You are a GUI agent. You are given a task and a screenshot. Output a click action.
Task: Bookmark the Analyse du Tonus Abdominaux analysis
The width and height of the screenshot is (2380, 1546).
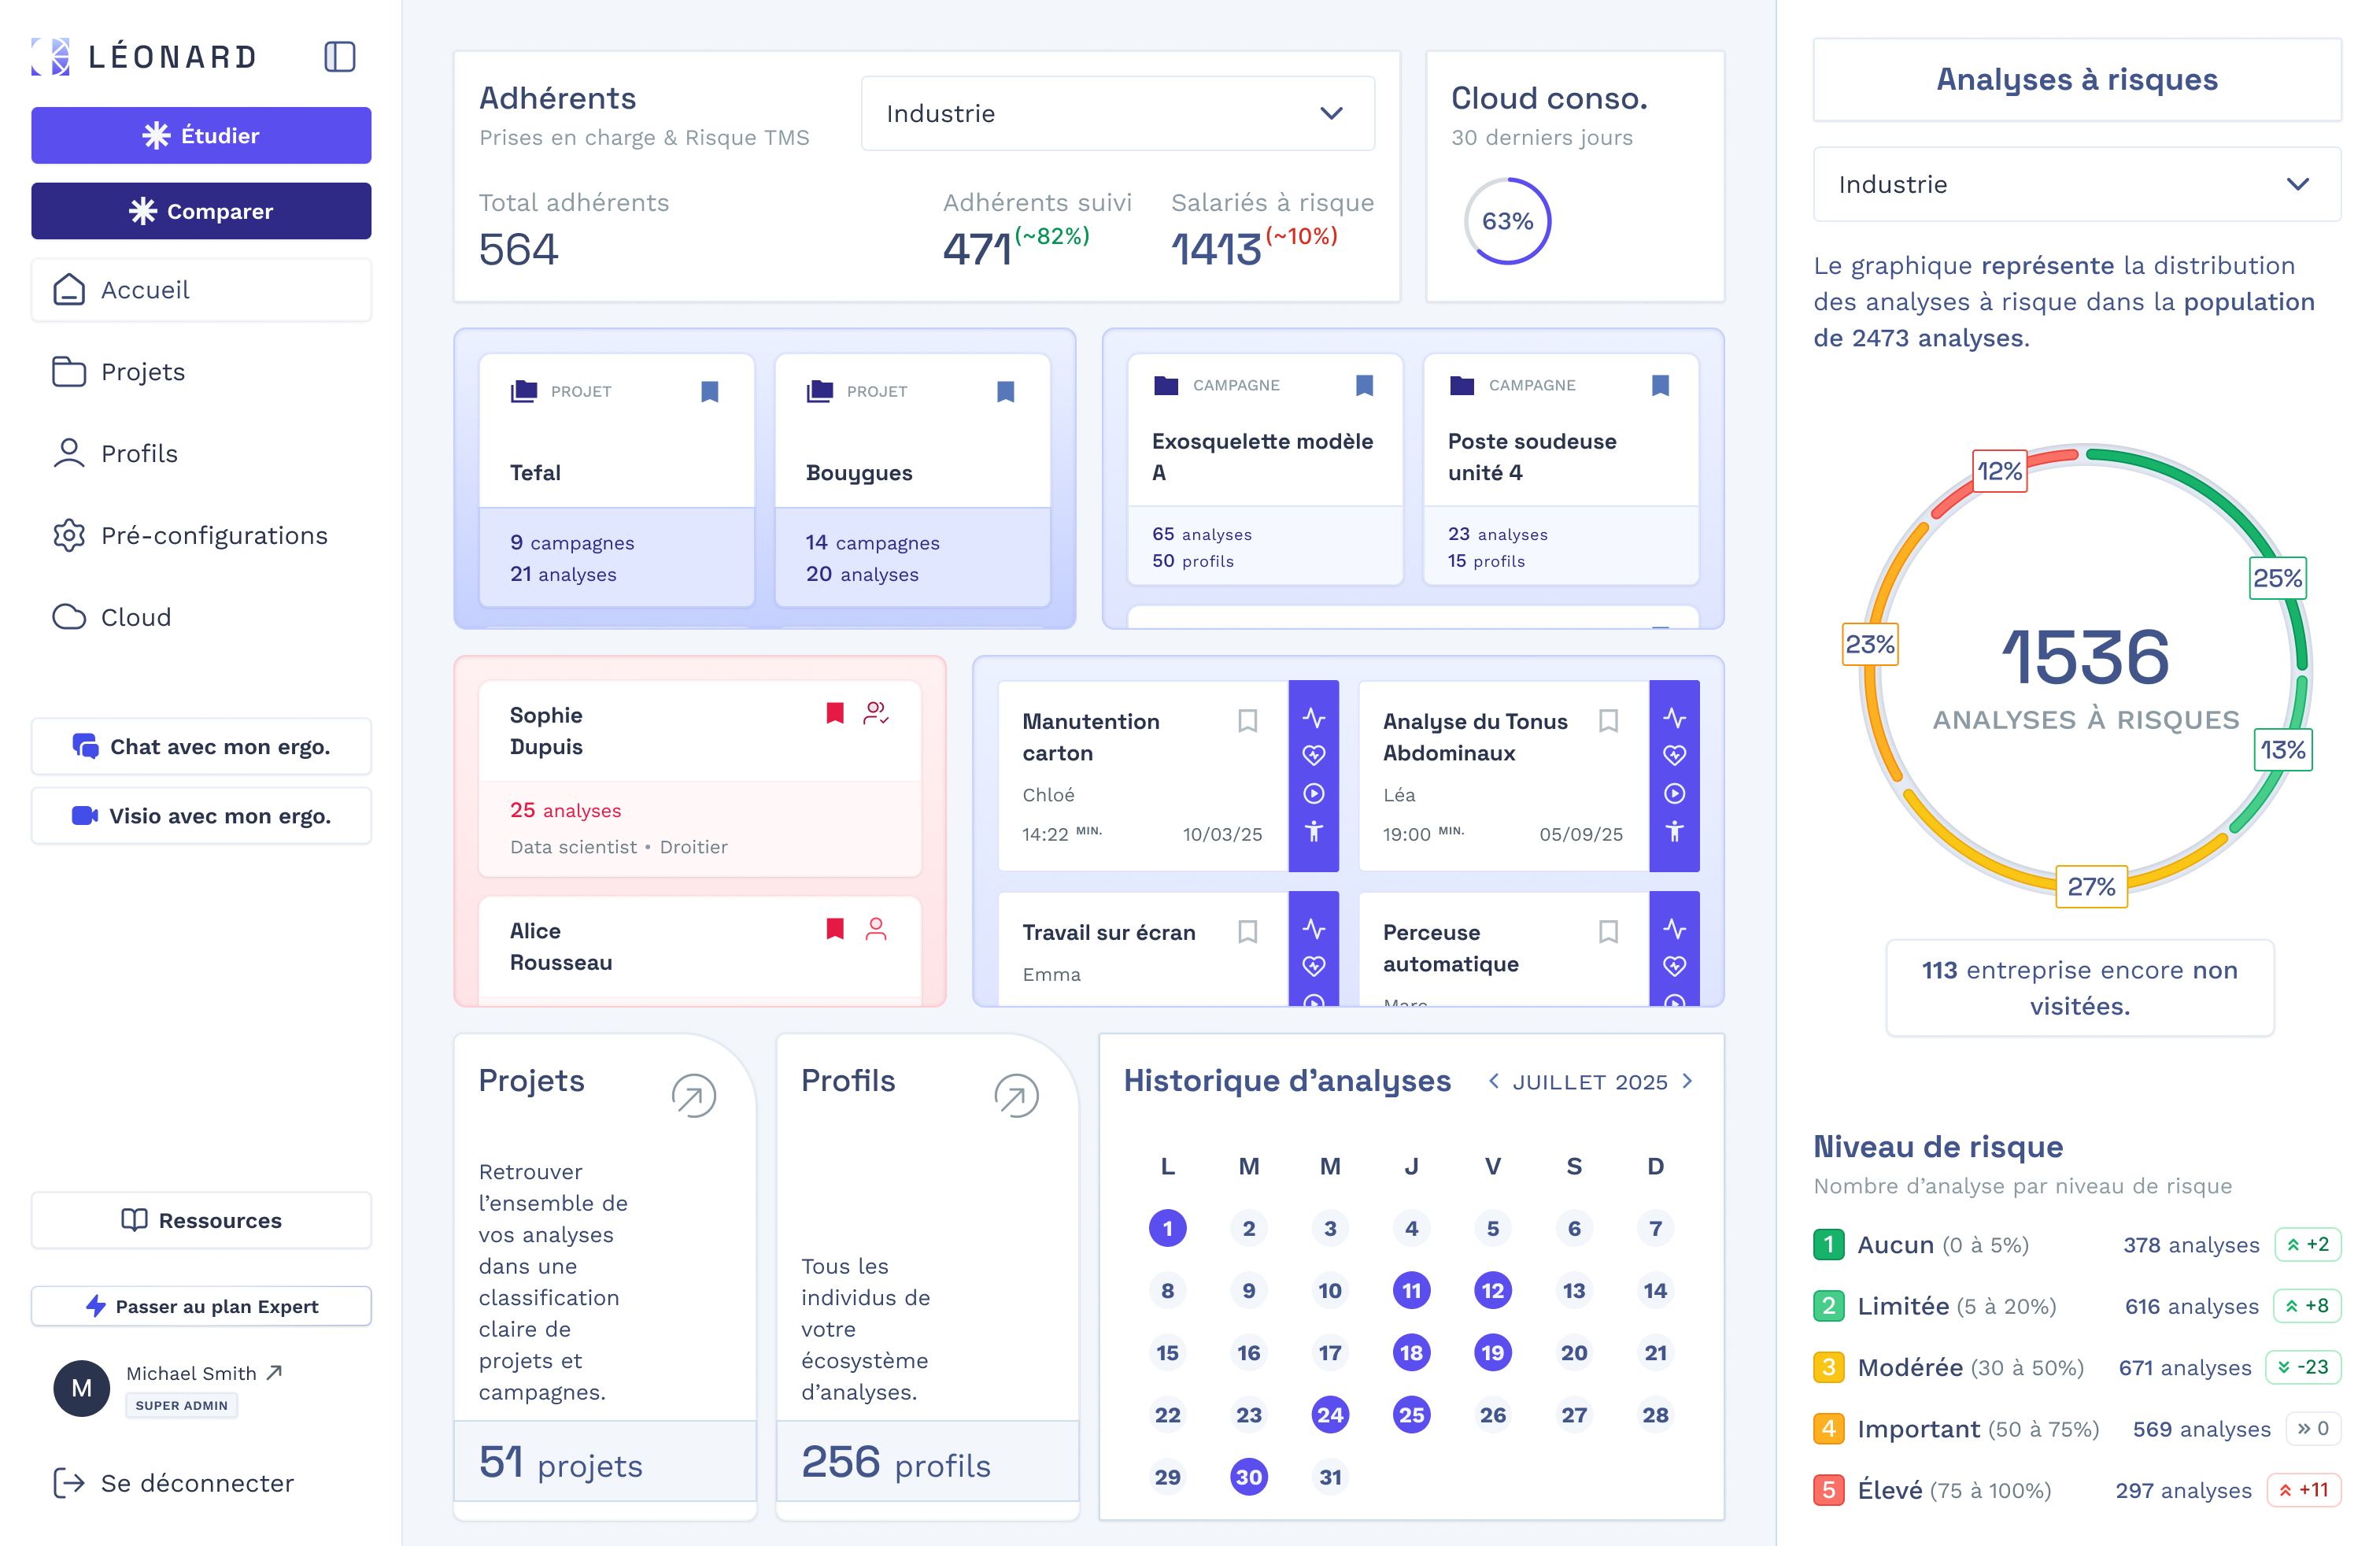click(1608, 721)
